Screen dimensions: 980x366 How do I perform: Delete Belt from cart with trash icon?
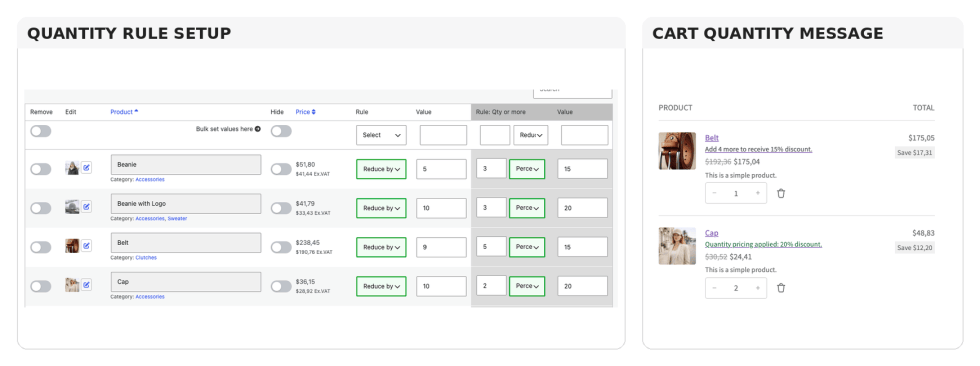781,194
